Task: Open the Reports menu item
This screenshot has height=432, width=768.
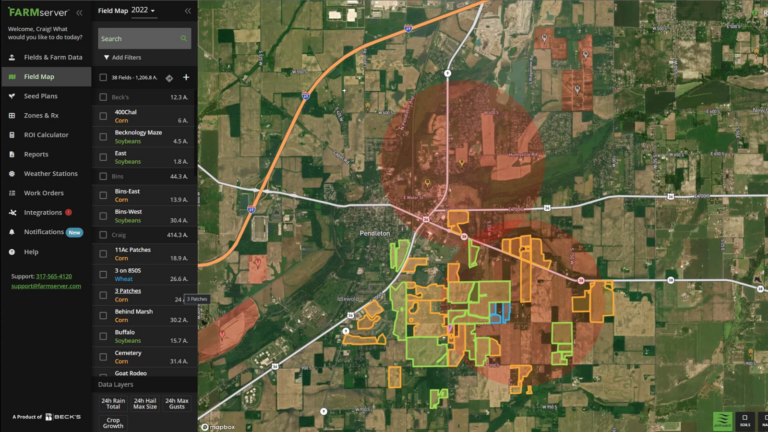Action: pos(36,154)
